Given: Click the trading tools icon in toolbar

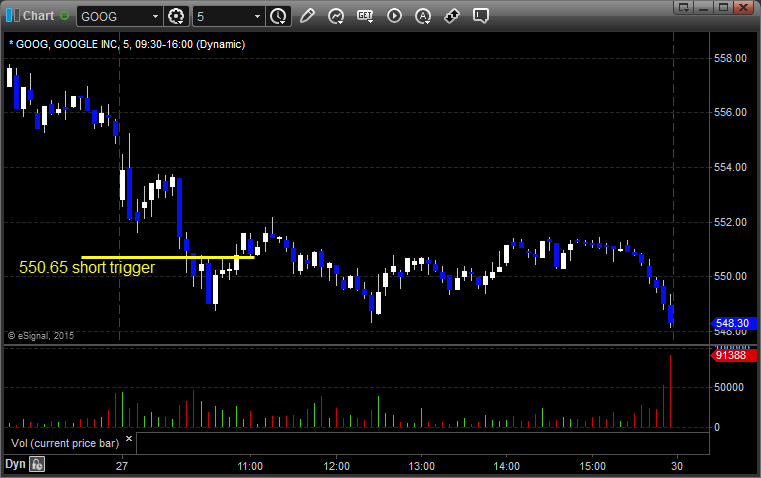Looking at the screenshot, I should pyautogui.click(x=452, y=16).
